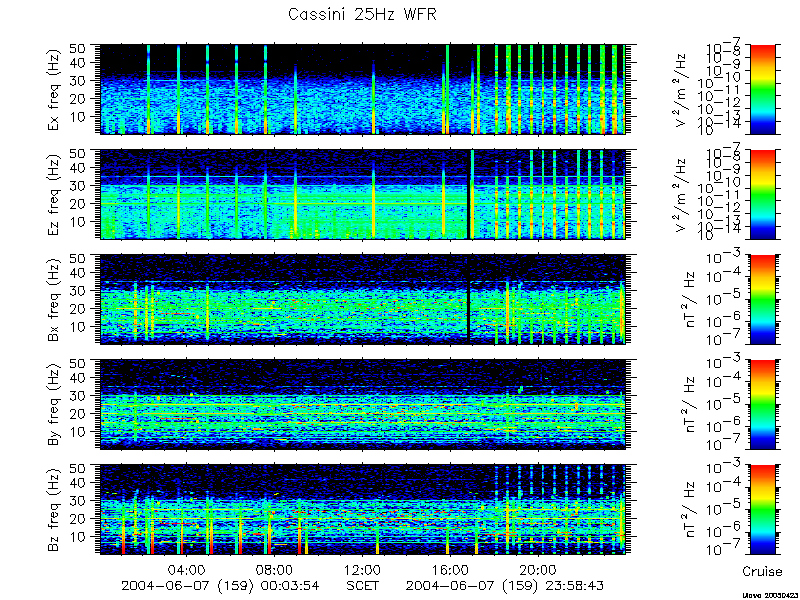Click the "Cassini 25Hz WFR" plot title
Screen dimensions: 800x600
[x=362, y=14]
